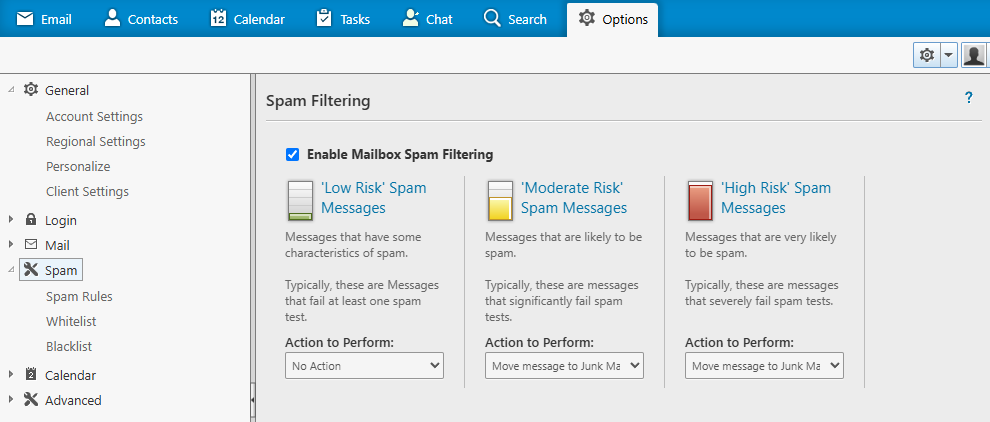Click the Chat person icon
The width and height of the screenshot is (990, 422).
[x=410, y=18]
